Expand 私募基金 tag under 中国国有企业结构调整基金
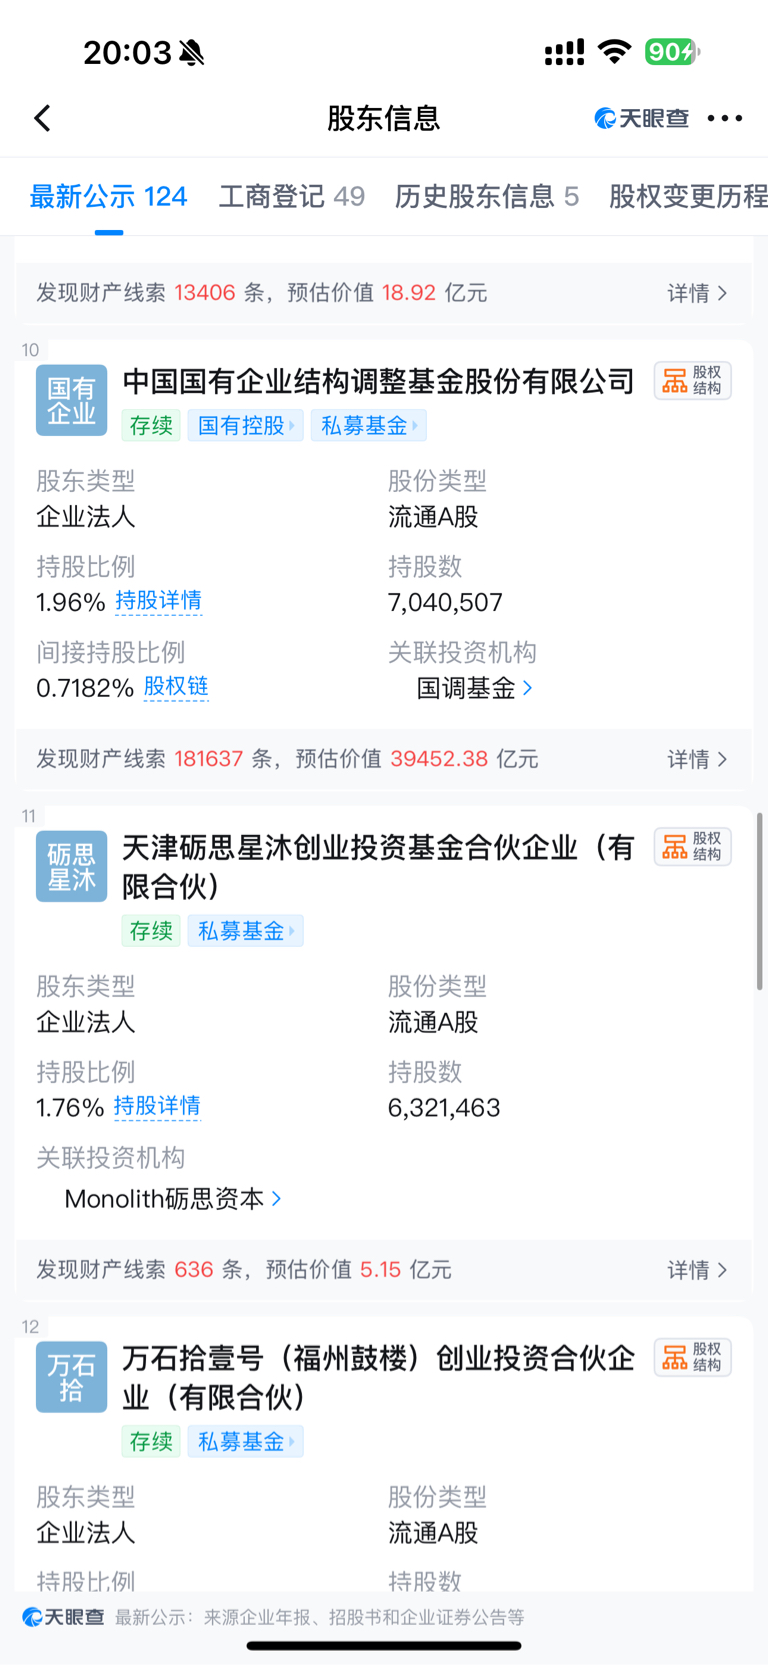Image resolution: width=768 pixels, height=1665 pixels. click(369, 426)
